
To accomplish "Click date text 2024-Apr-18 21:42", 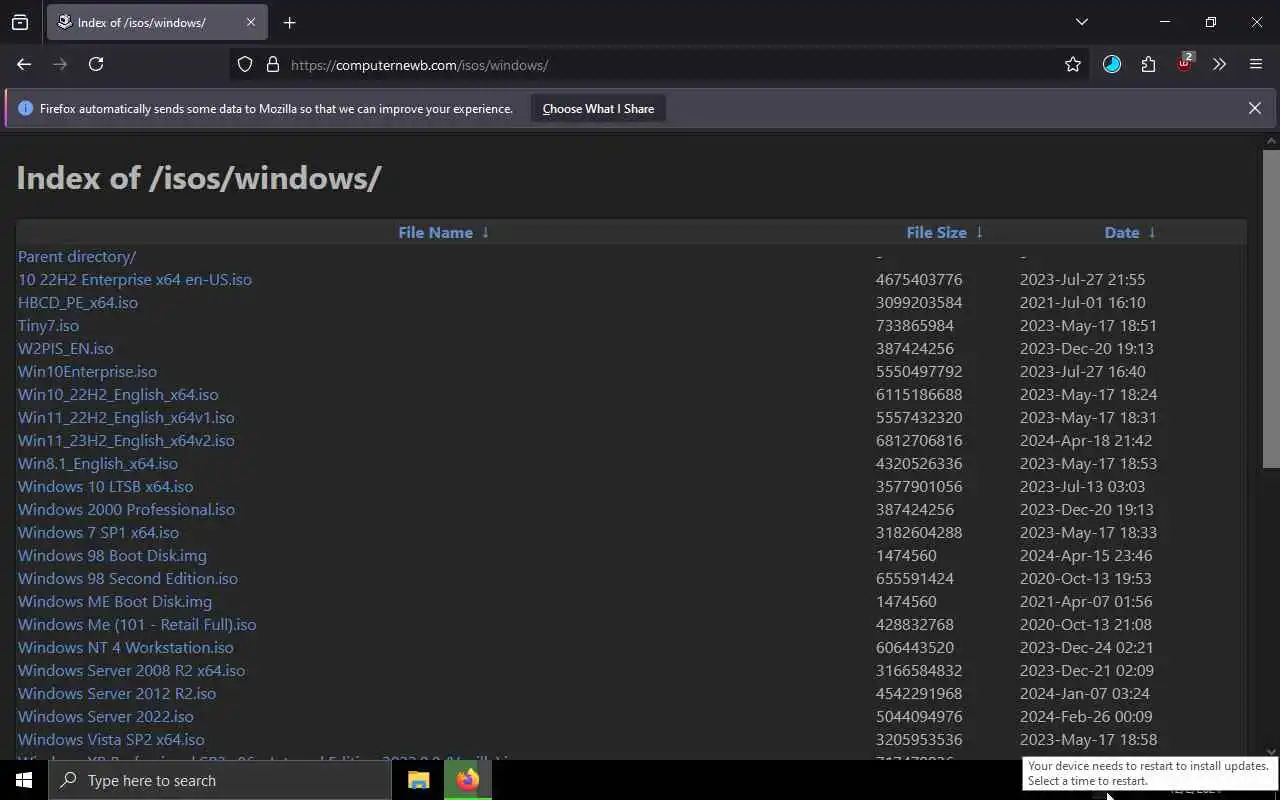I will pyautogui.click(x=1086, y=441).
